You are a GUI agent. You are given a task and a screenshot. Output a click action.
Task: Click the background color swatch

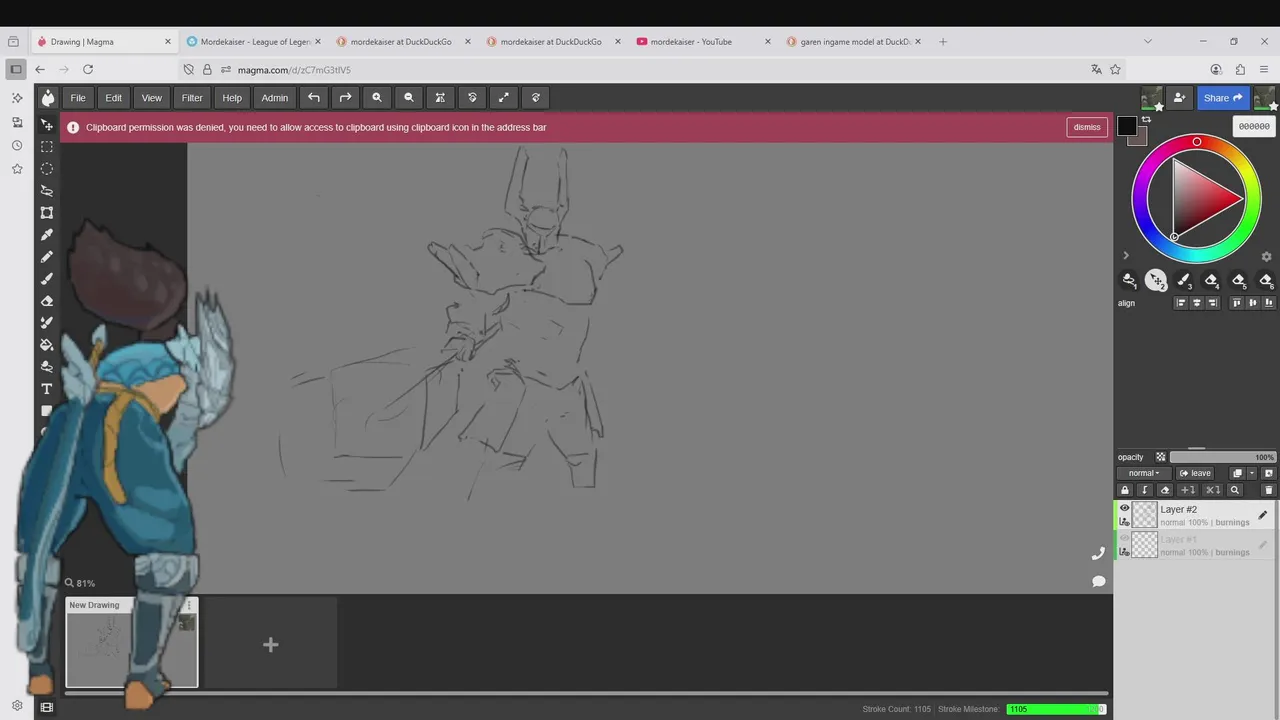[x=1140, y=138]
